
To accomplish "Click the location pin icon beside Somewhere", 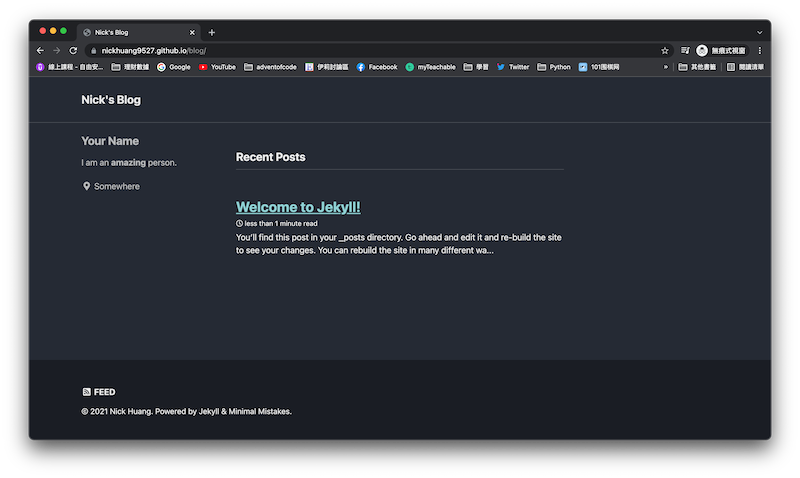I will [x=86, y=186].
